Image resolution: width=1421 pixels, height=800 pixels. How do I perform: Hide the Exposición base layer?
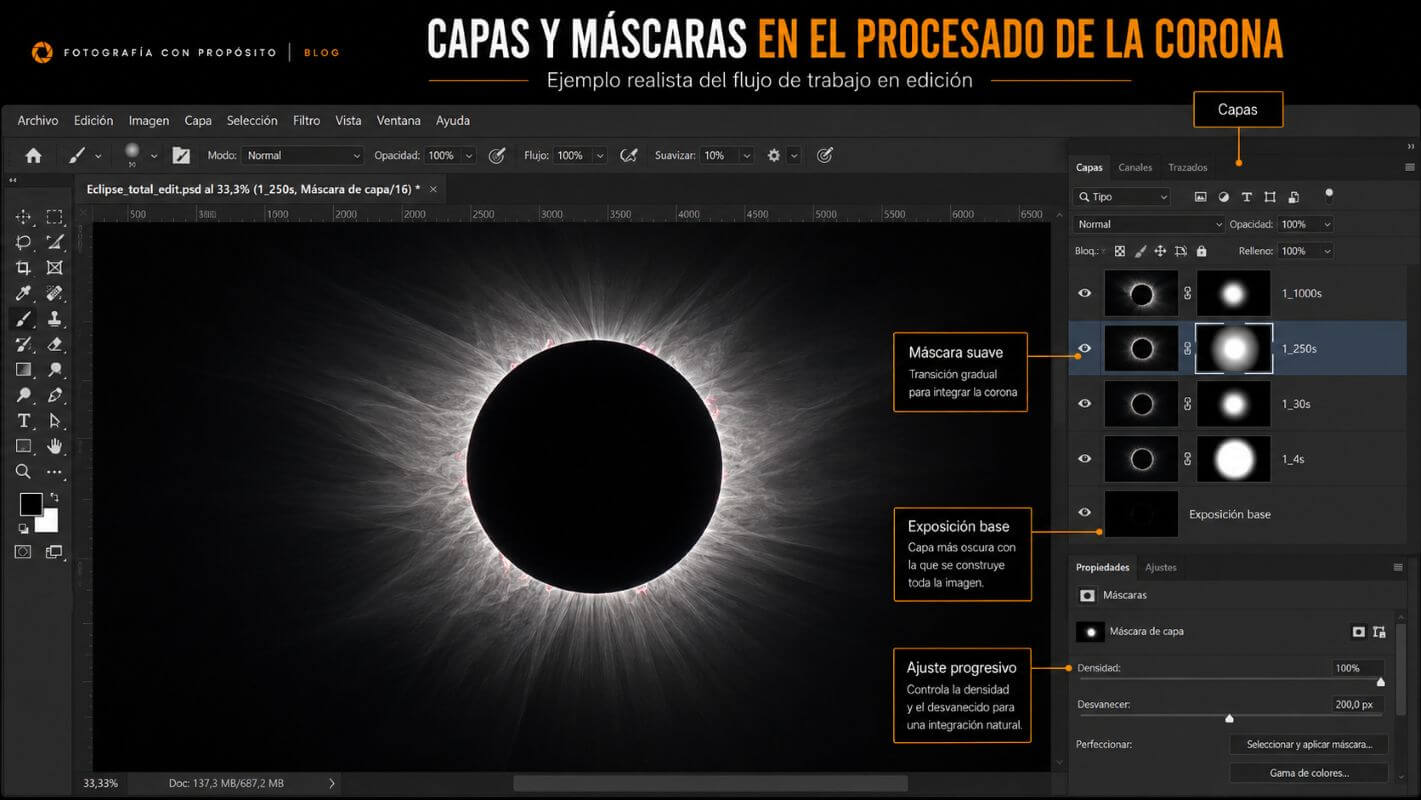[1085, 513]
